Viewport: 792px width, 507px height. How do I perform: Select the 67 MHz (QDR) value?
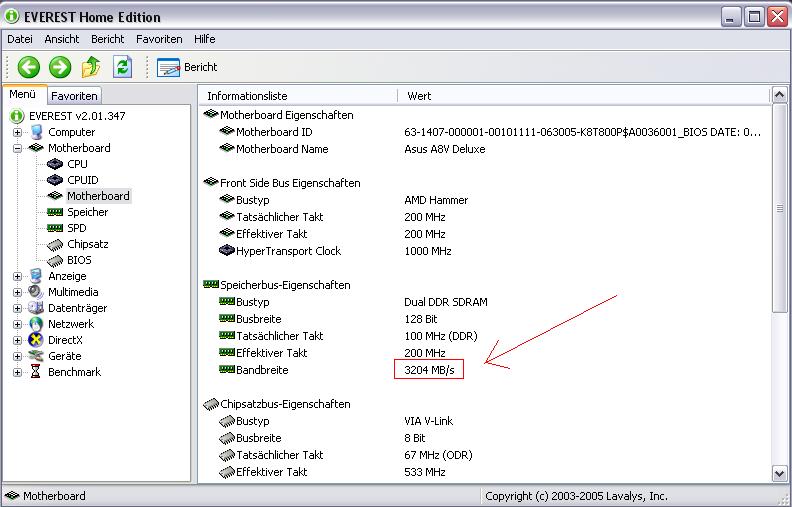click(438, 455)
